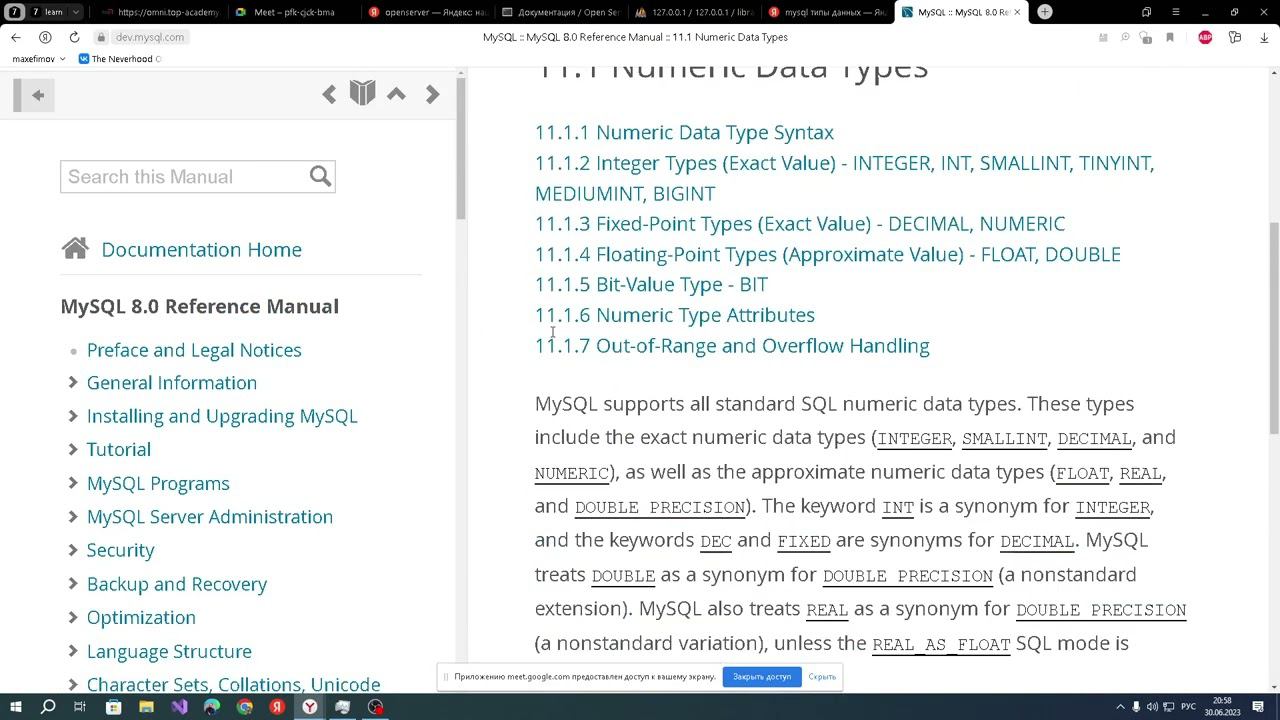Viewport: 1280px width, 720px height.
Task: Expand the Language Structure section arrow
Action: 73,651
